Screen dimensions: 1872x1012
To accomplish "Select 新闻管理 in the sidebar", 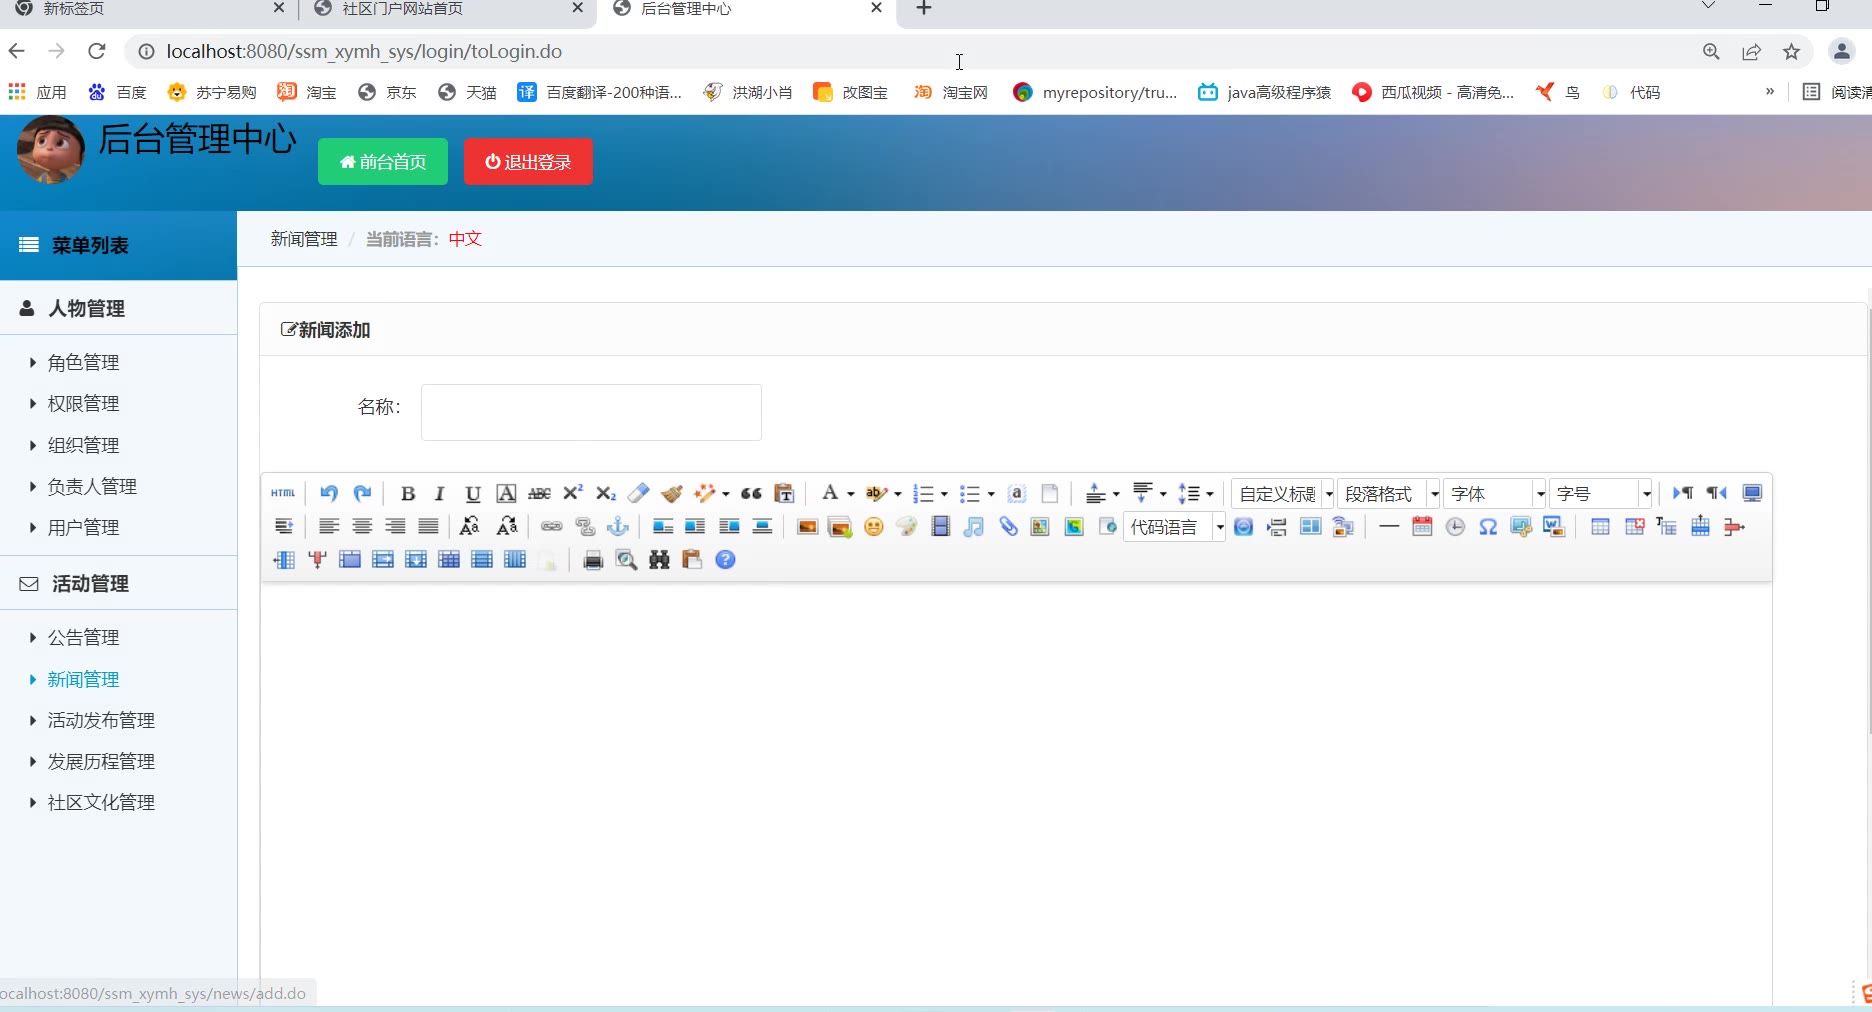I will tap(83, 679).
